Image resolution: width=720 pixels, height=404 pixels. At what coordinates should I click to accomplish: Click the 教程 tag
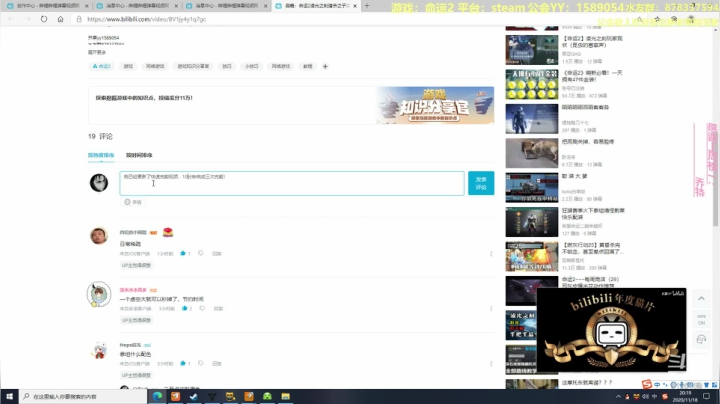pos(308,67)
